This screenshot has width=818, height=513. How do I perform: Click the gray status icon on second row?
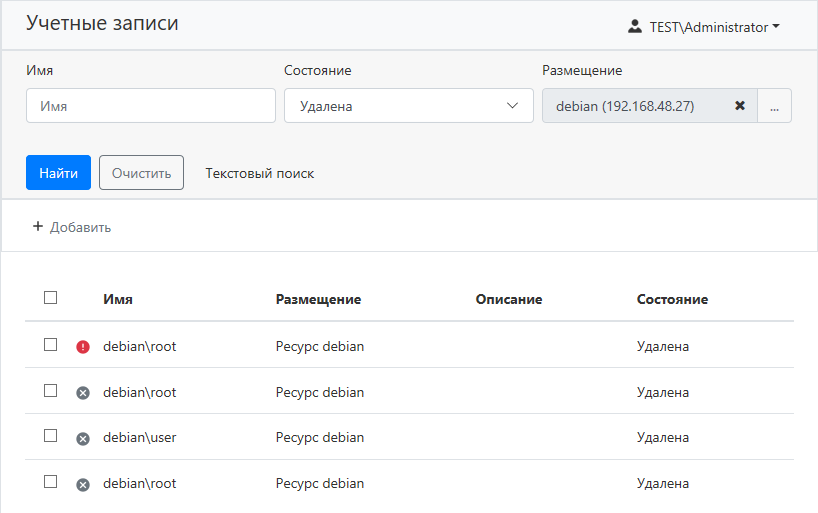83,393
